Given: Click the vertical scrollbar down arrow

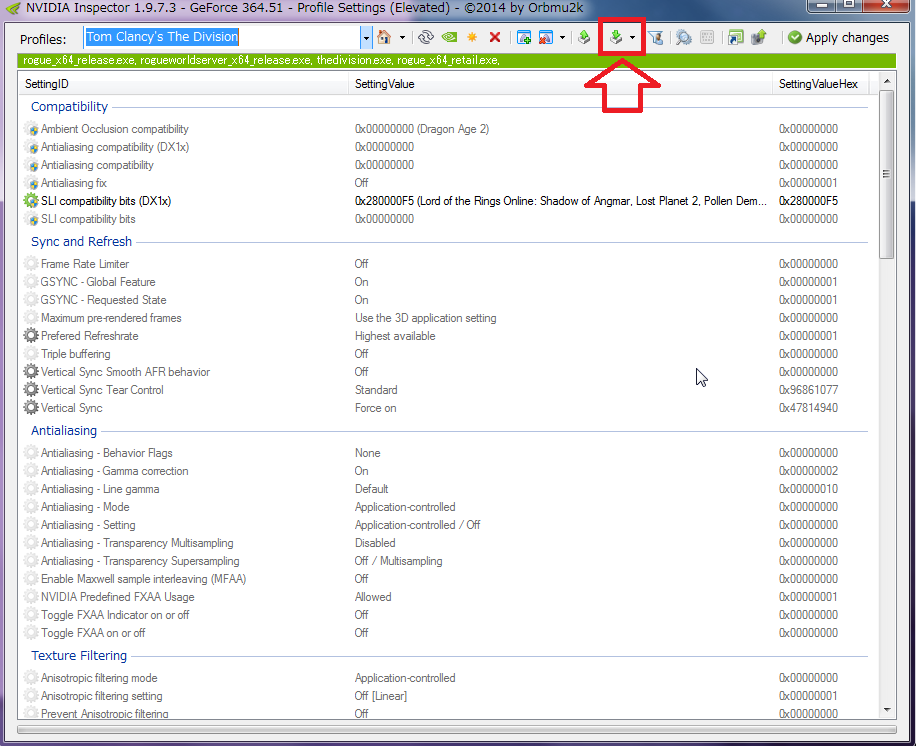Looking at the screenshot, I should tap(887, 710).
